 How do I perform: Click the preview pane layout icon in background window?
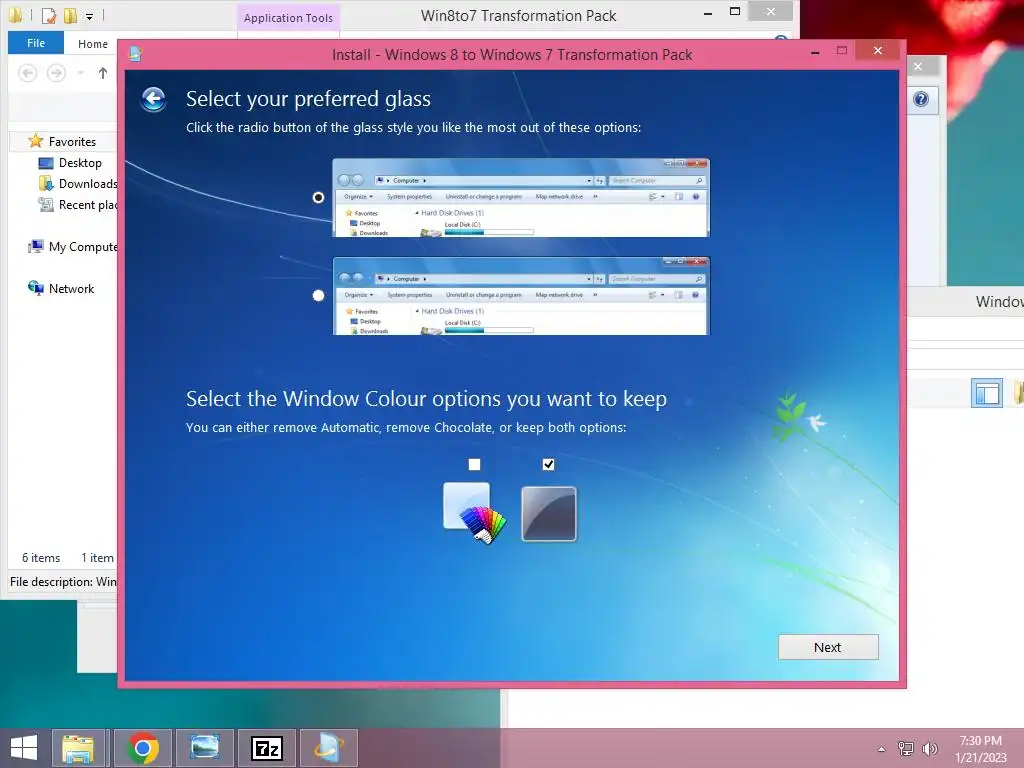(987, 393)
